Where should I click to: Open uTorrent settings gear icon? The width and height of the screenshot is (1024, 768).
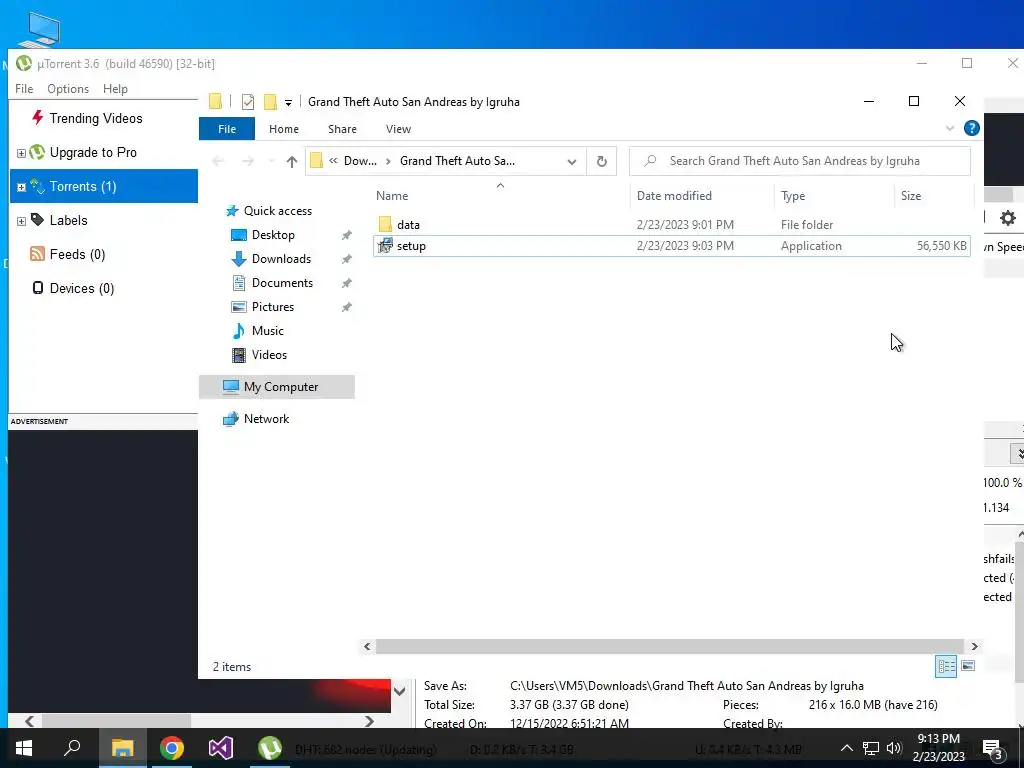click(1008, 218)
